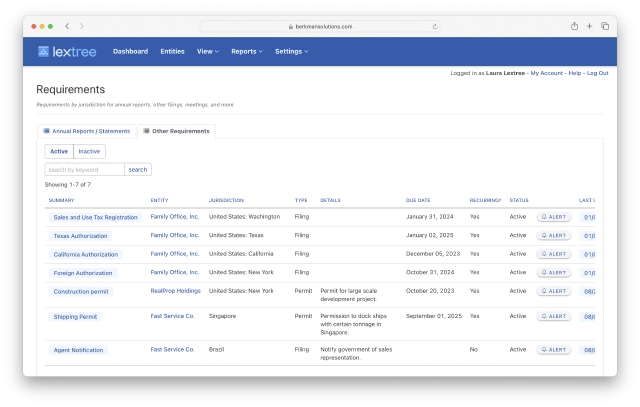Screen dimensions: 640x407
Task: Sort by the Jurisdiction column header
Action: 226,200
